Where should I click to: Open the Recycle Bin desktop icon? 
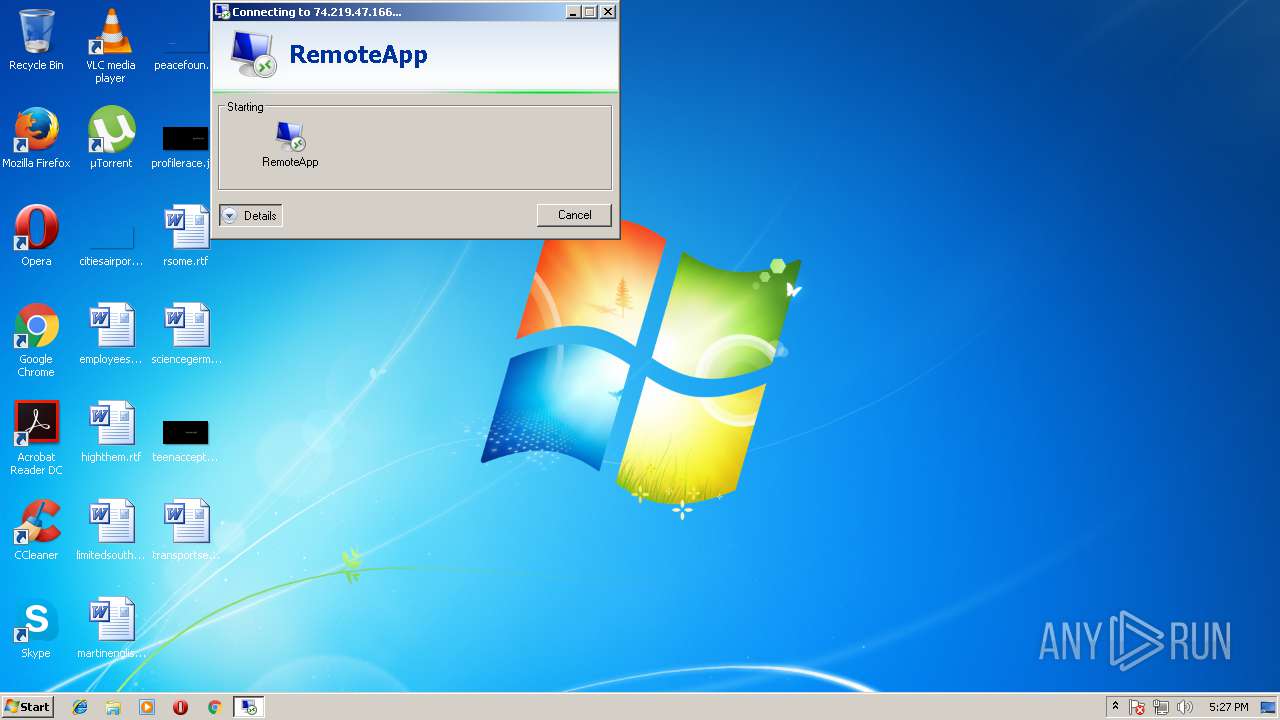click(x=36, y=40)
